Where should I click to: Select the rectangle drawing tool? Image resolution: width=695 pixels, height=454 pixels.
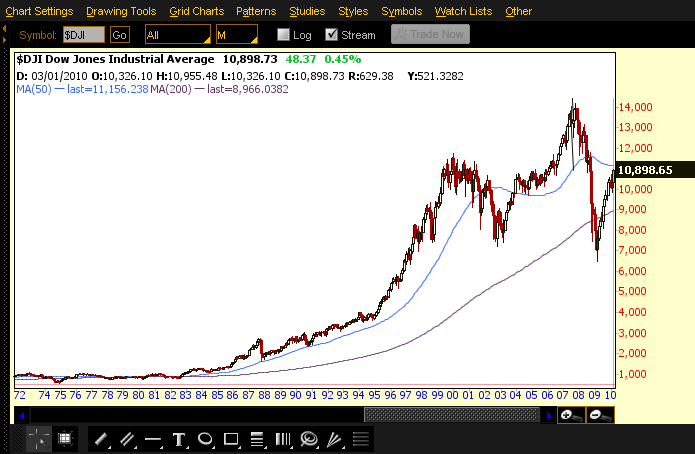[231, 439]
